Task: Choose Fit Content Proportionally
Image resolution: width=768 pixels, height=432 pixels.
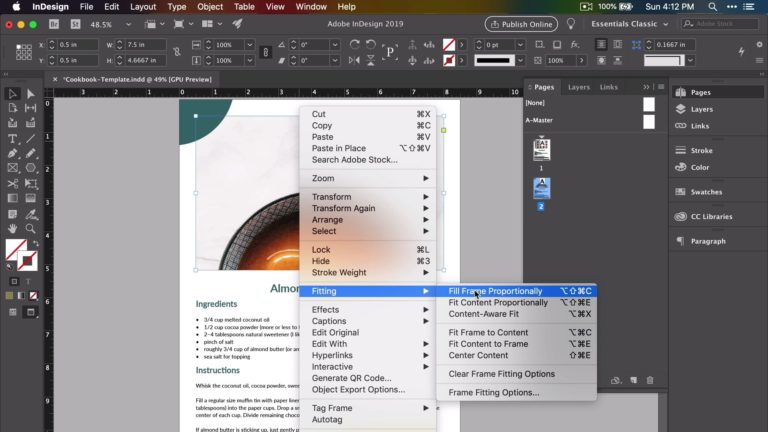Action: [516, 302]
